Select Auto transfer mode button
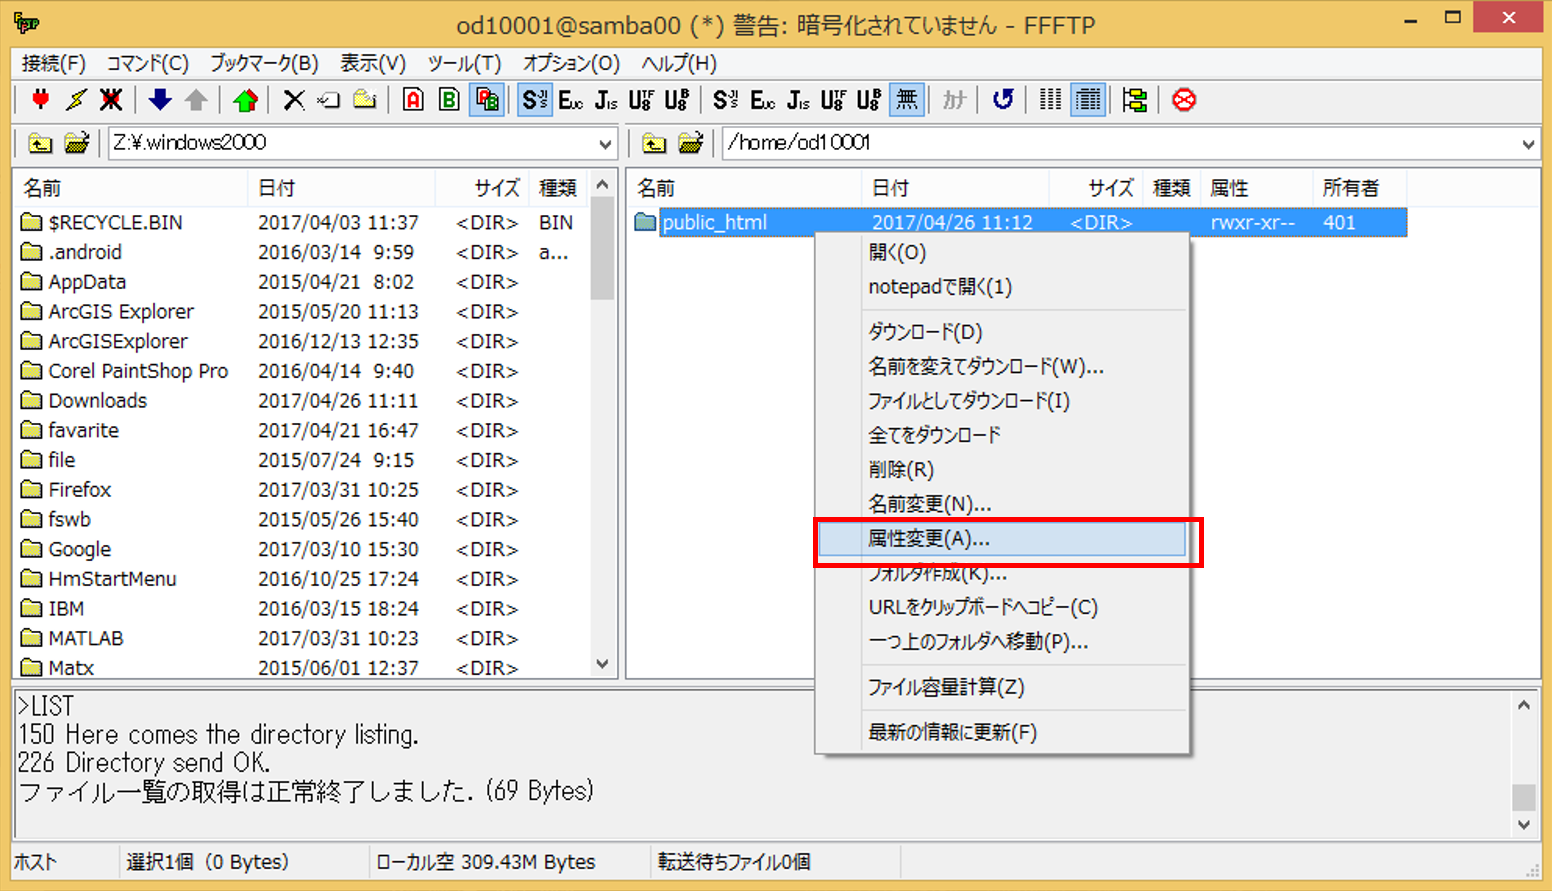The height and width of the screenshot is (891, 1552). [487, 100]
